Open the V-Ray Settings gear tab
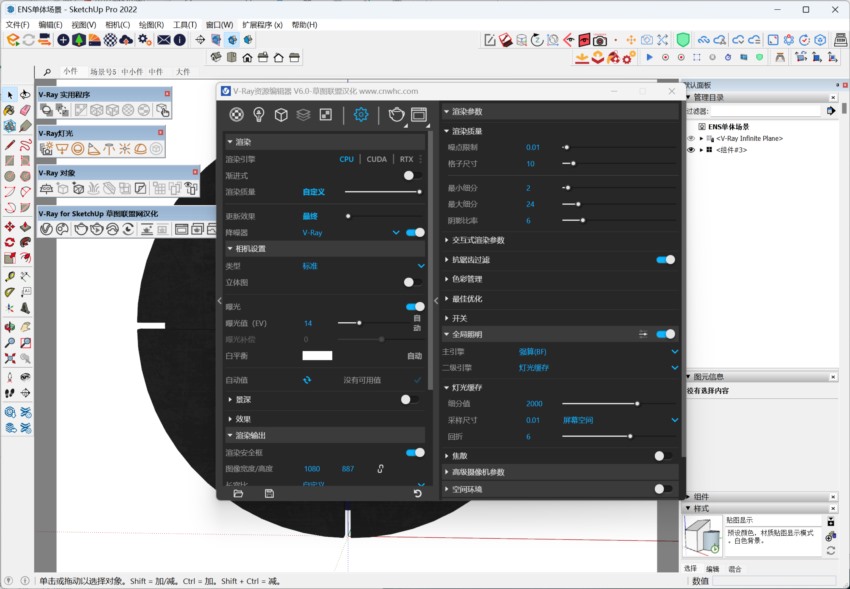 click(x=361, y=114)
